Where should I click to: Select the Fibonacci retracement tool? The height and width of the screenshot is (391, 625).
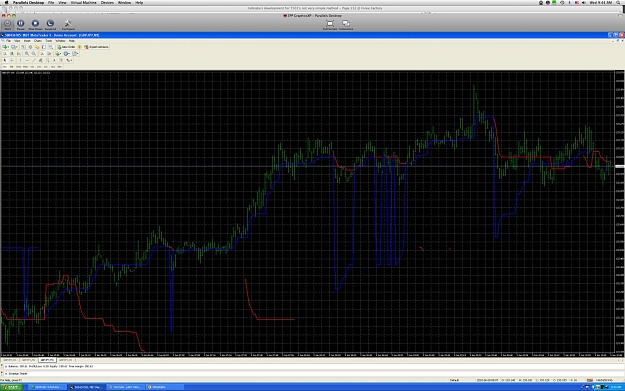[x=47, y=61]
